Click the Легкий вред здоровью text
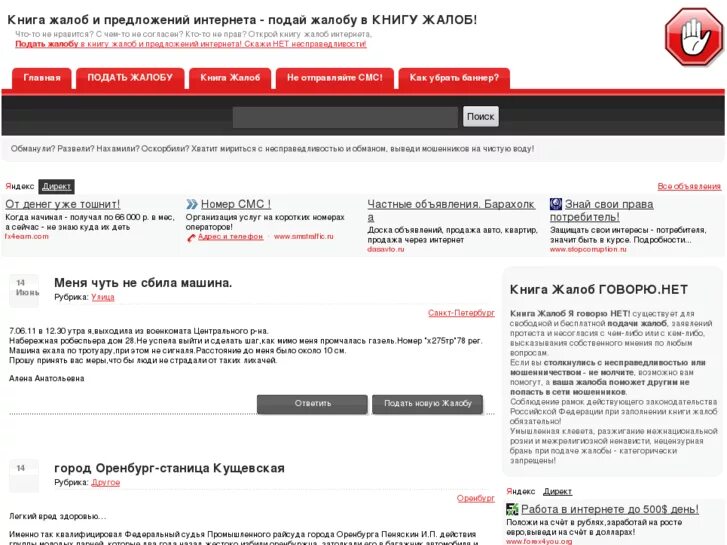The width and height of the screenshot is (727, 545). 57,516
